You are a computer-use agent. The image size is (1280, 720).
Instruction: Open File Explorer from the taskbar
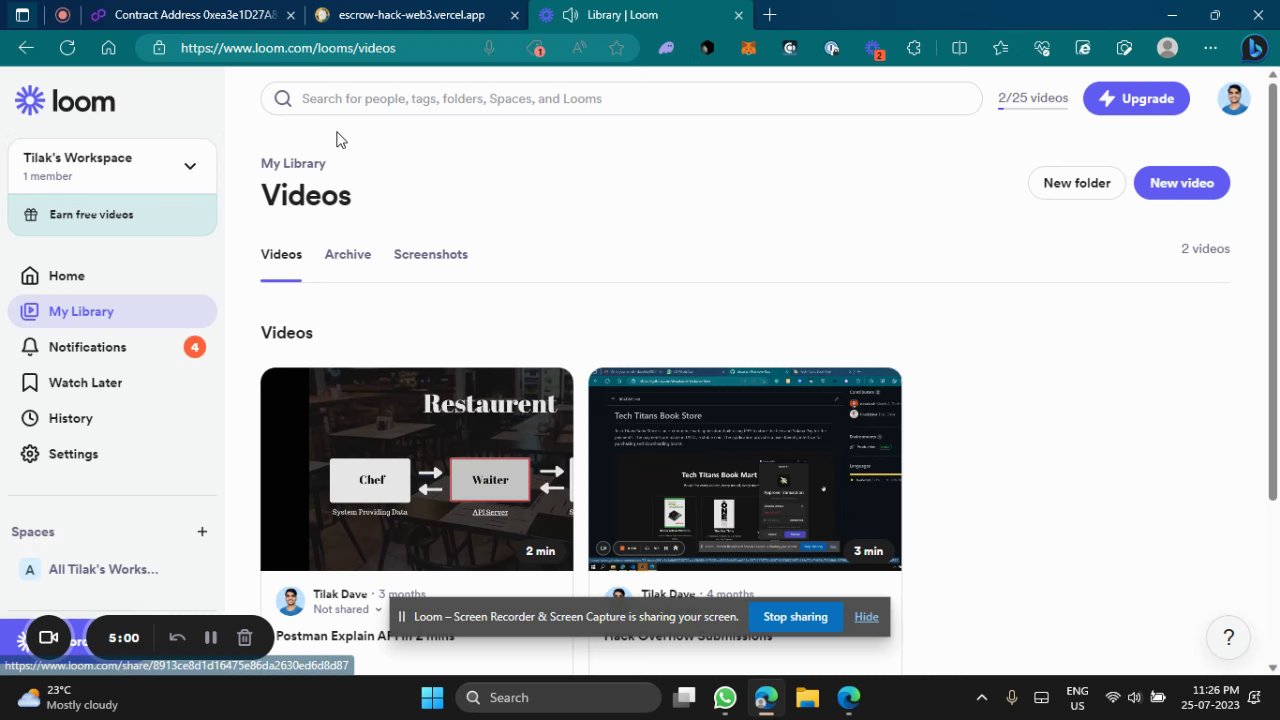[x=807, y=698]
